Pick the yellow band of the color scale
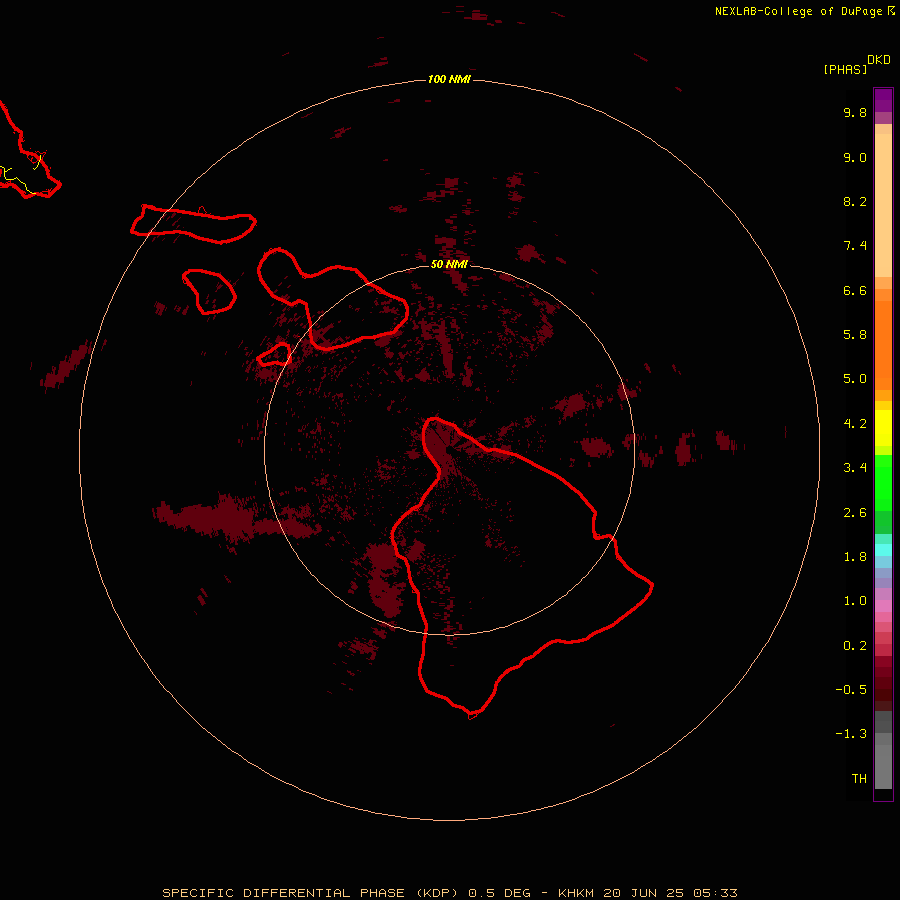Image resolution: width=900 pixels, height=900 pixels. 883,428
